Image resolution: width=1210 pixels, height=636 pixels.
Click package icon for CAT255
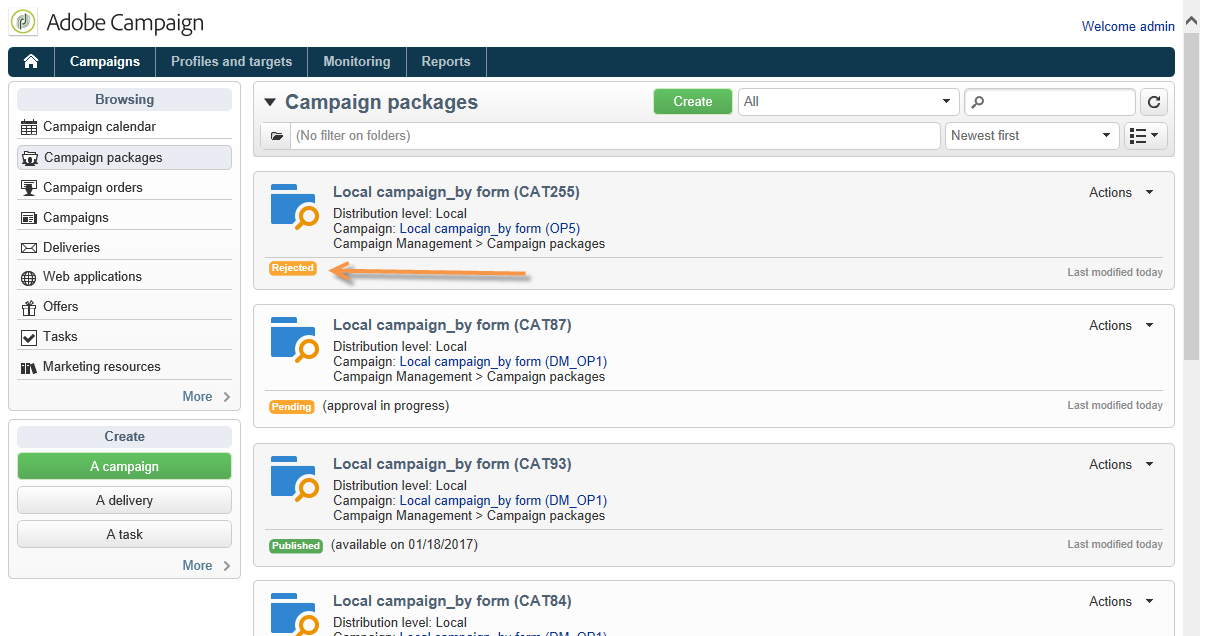point(295,207)
